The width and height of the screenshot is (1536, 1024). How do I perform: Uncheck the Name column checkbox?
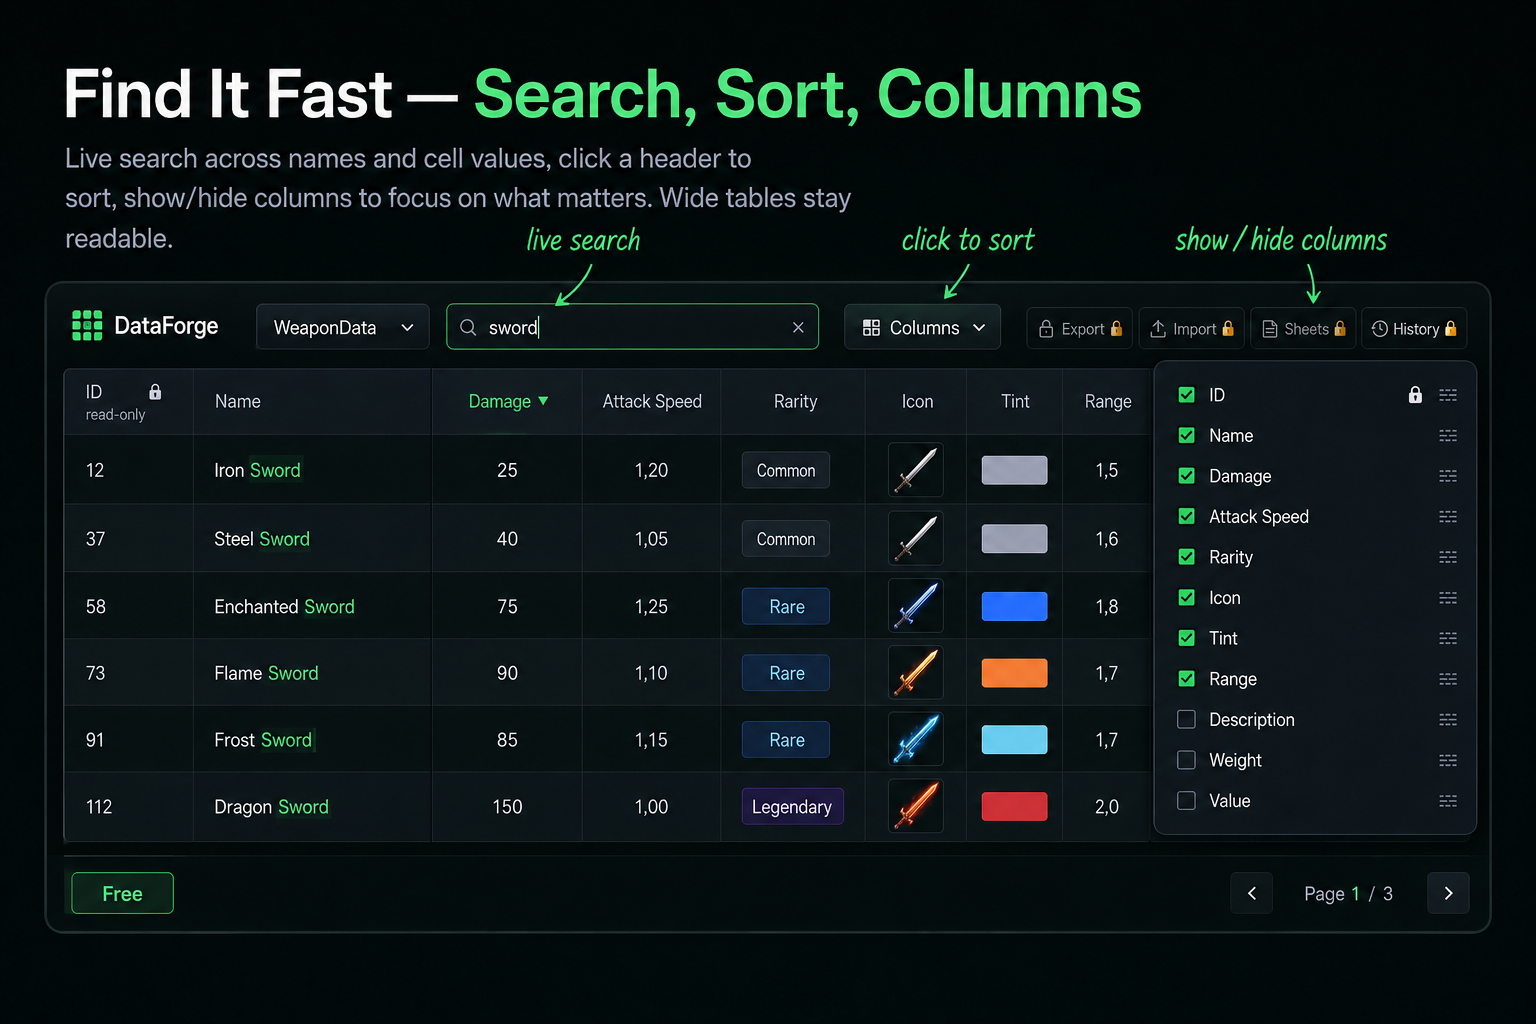click(1187, 435)
